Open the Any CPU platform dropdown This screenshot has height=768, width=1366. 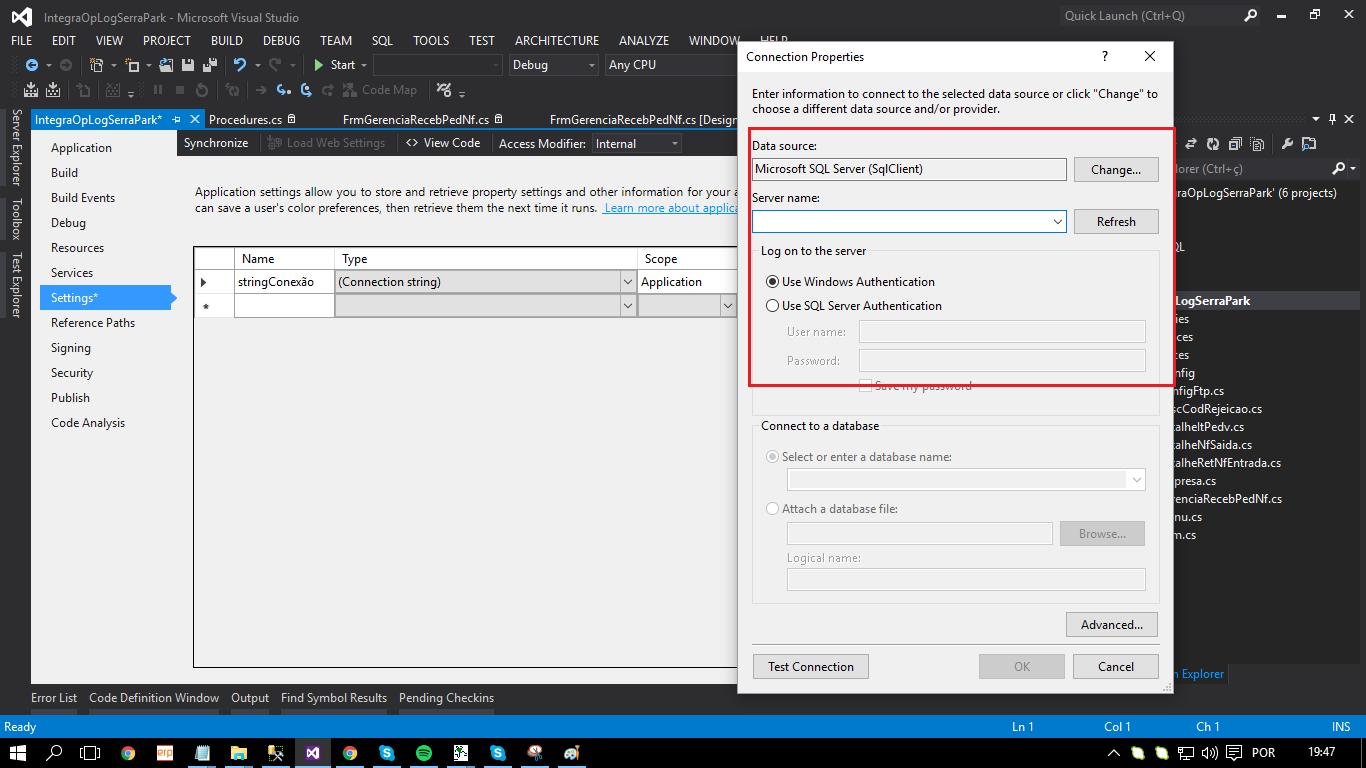(670, 65)
